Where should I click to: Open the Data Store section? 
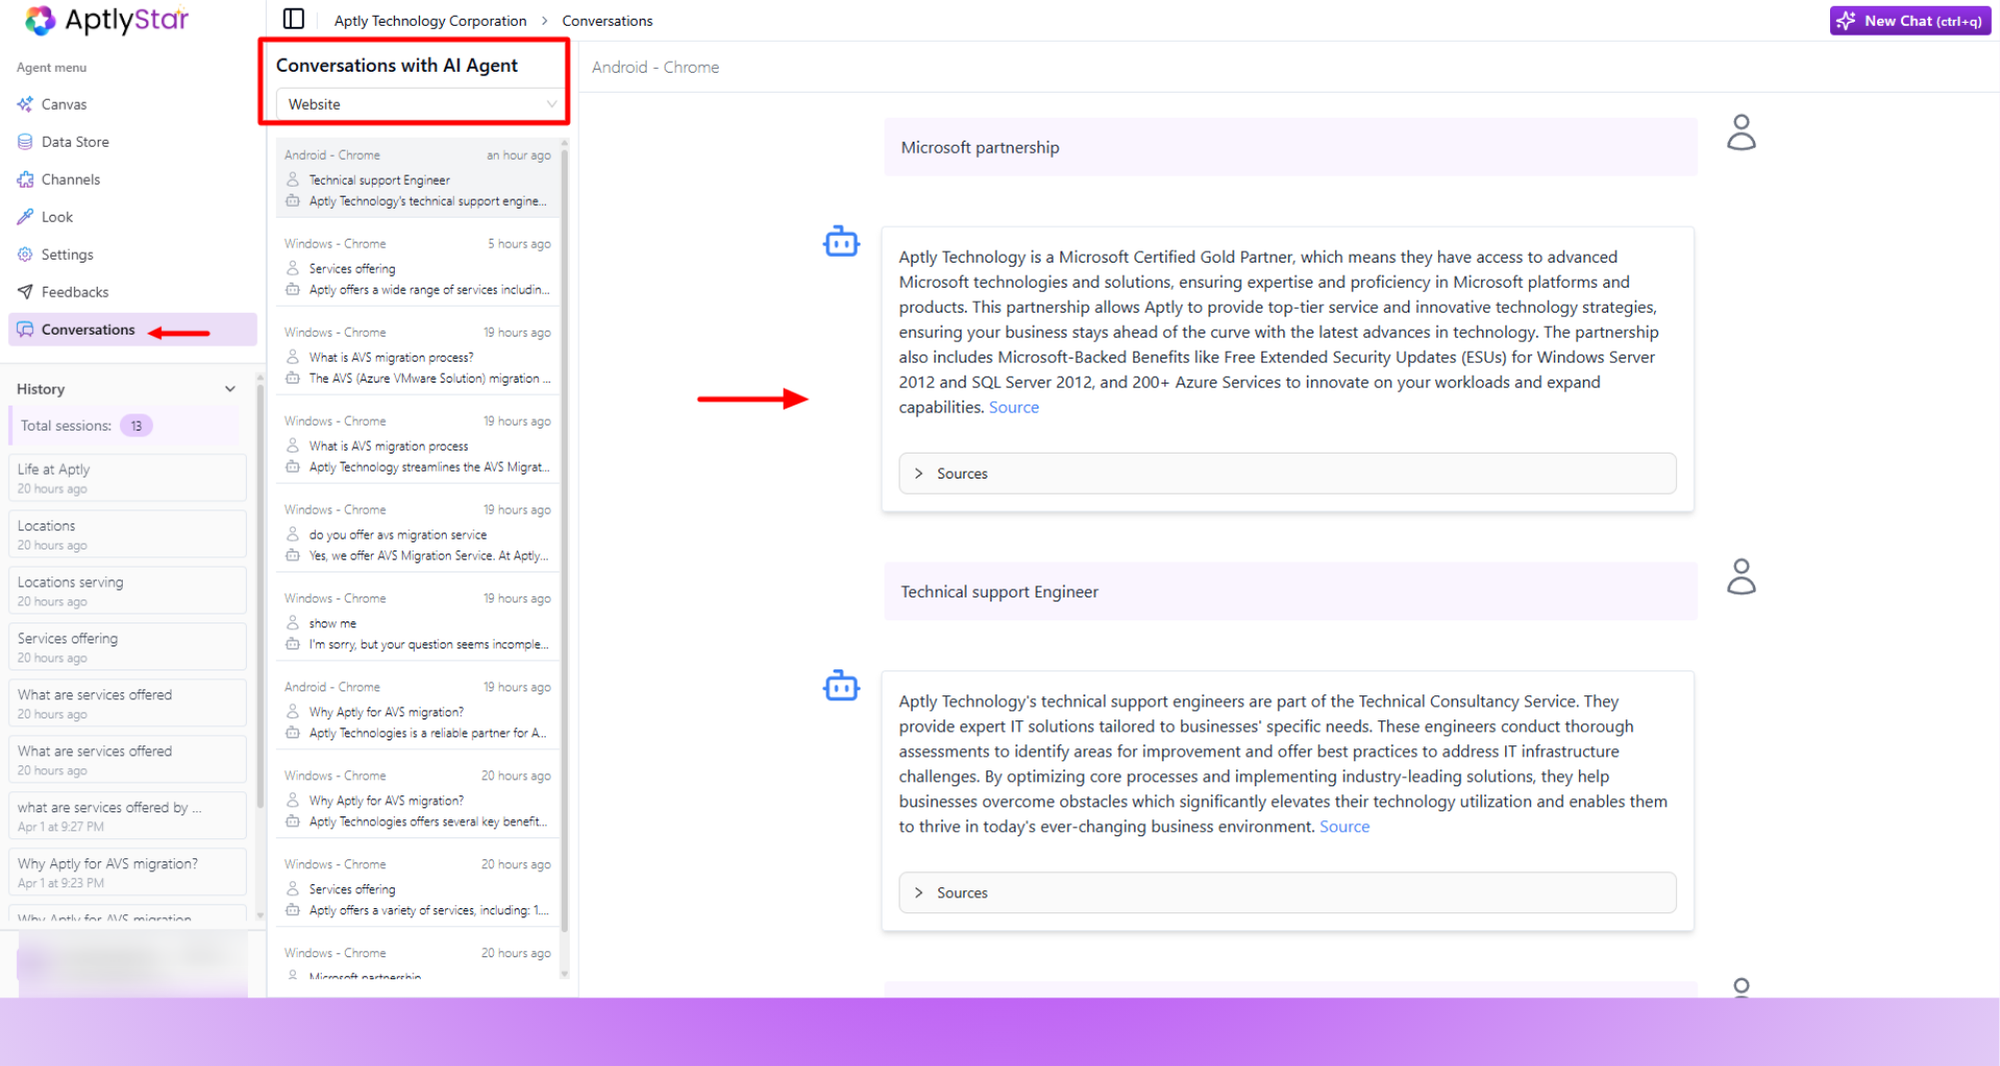pos(75,141)
